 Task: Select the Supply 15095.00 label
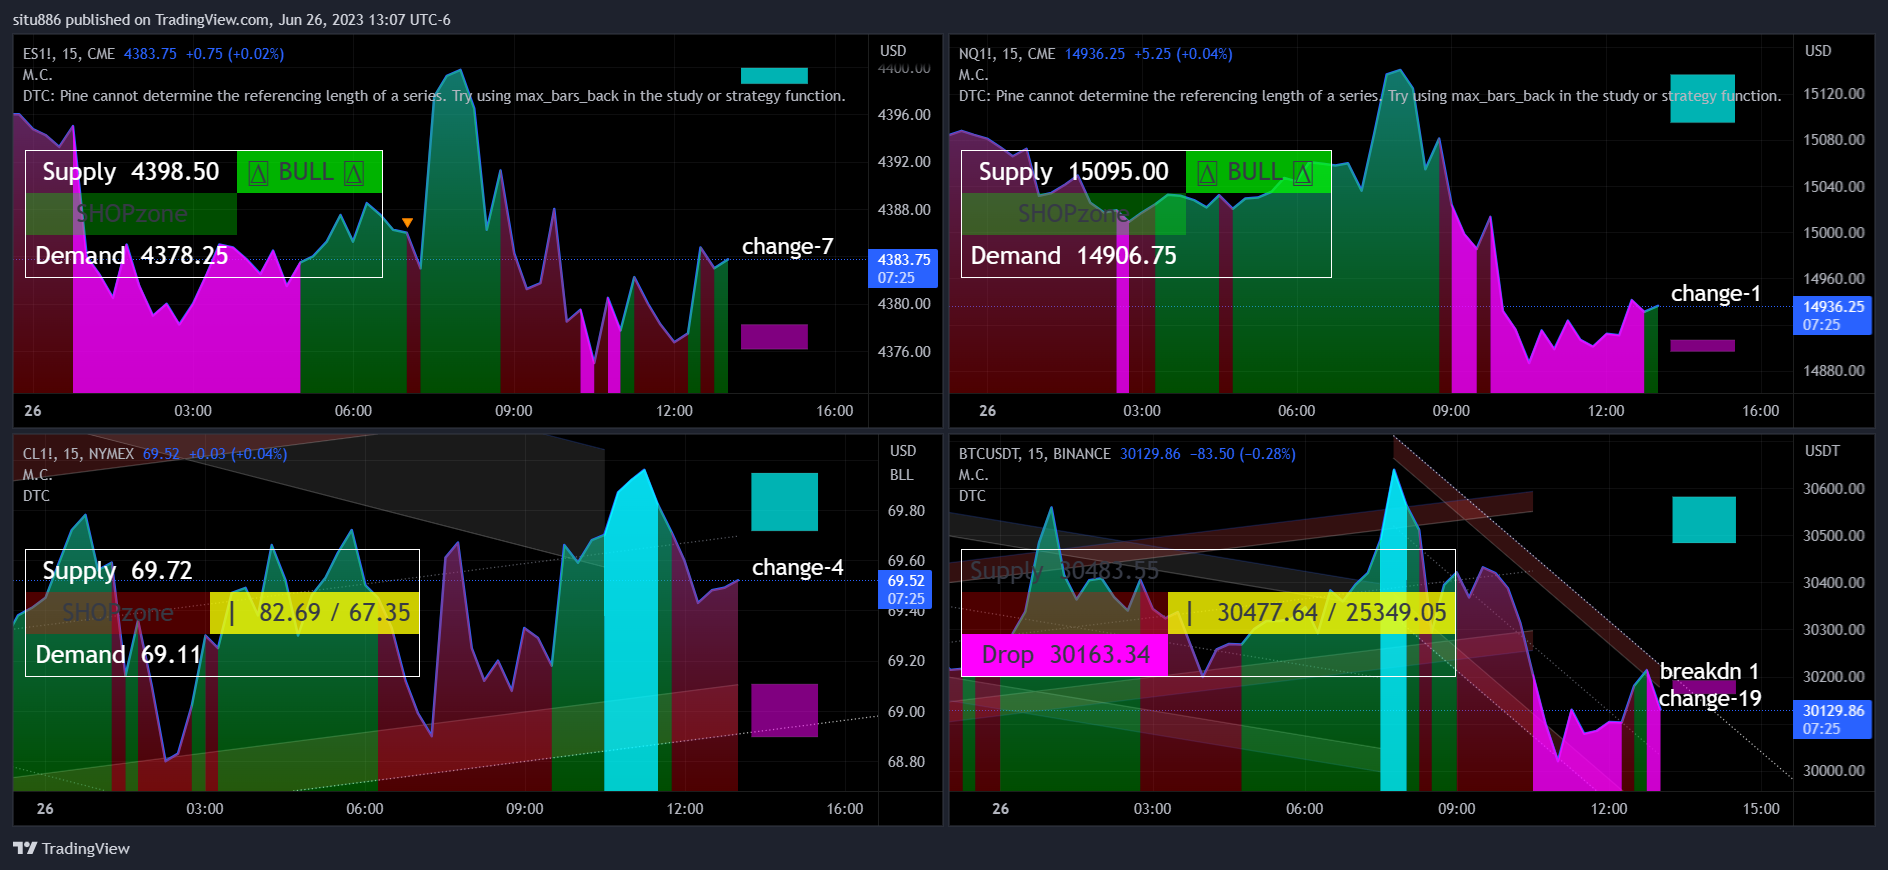(1073, 172)
